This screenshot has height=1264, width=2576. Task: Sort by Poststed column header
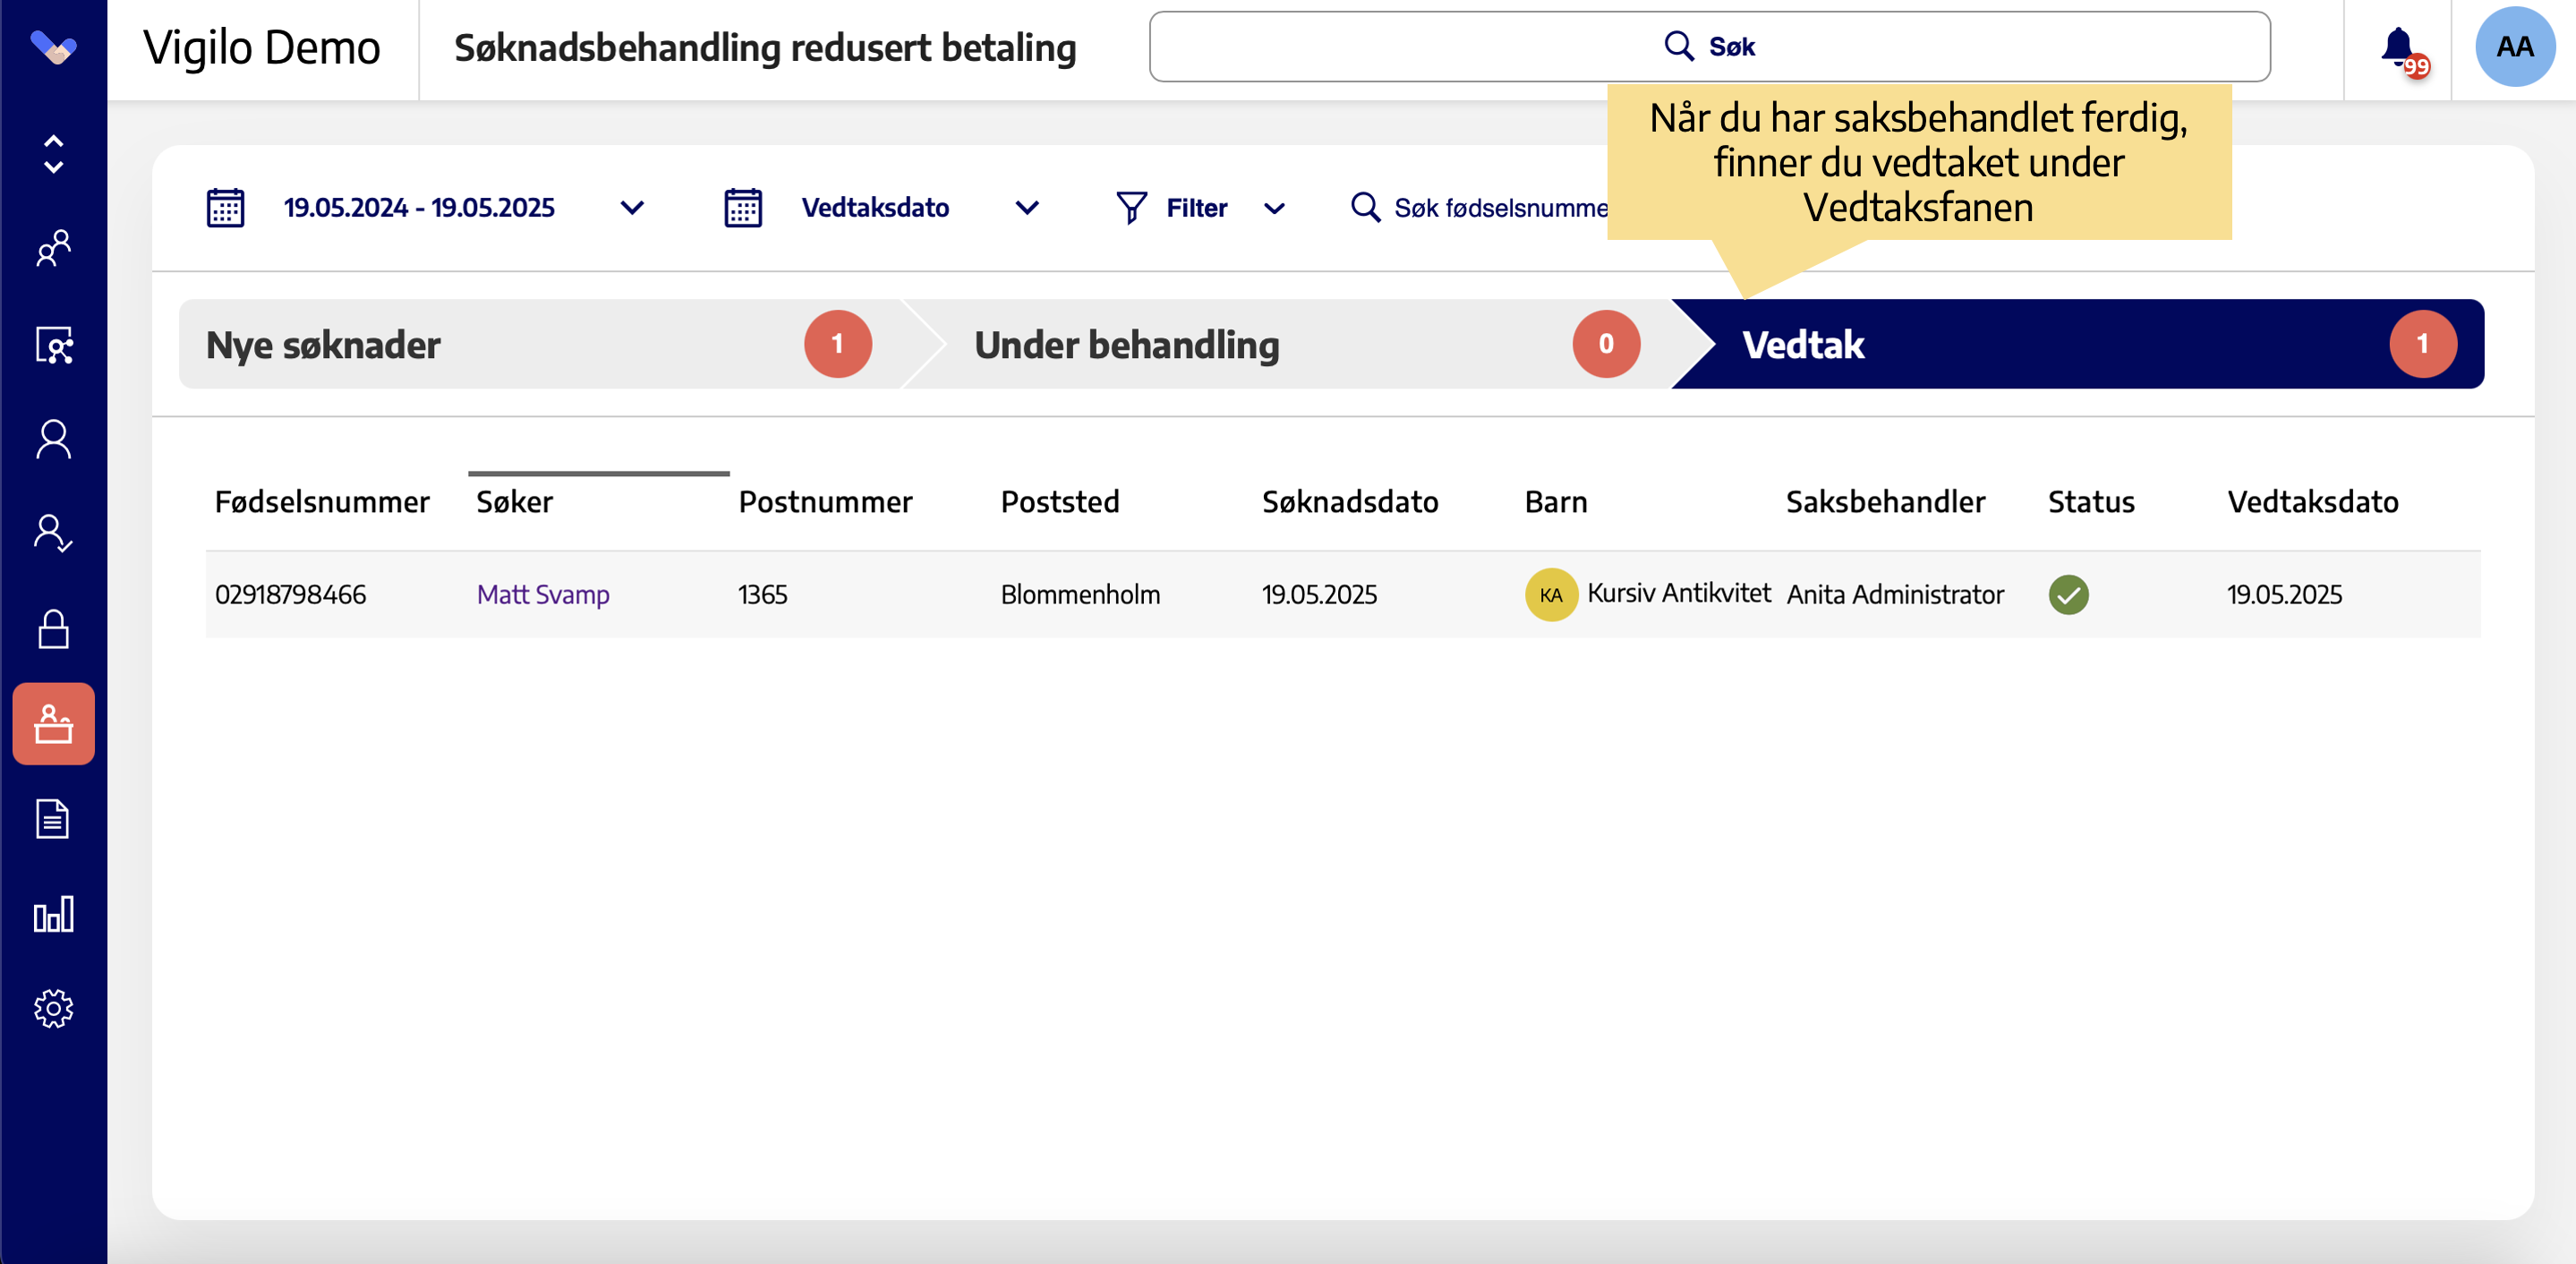click(1060, 502)
